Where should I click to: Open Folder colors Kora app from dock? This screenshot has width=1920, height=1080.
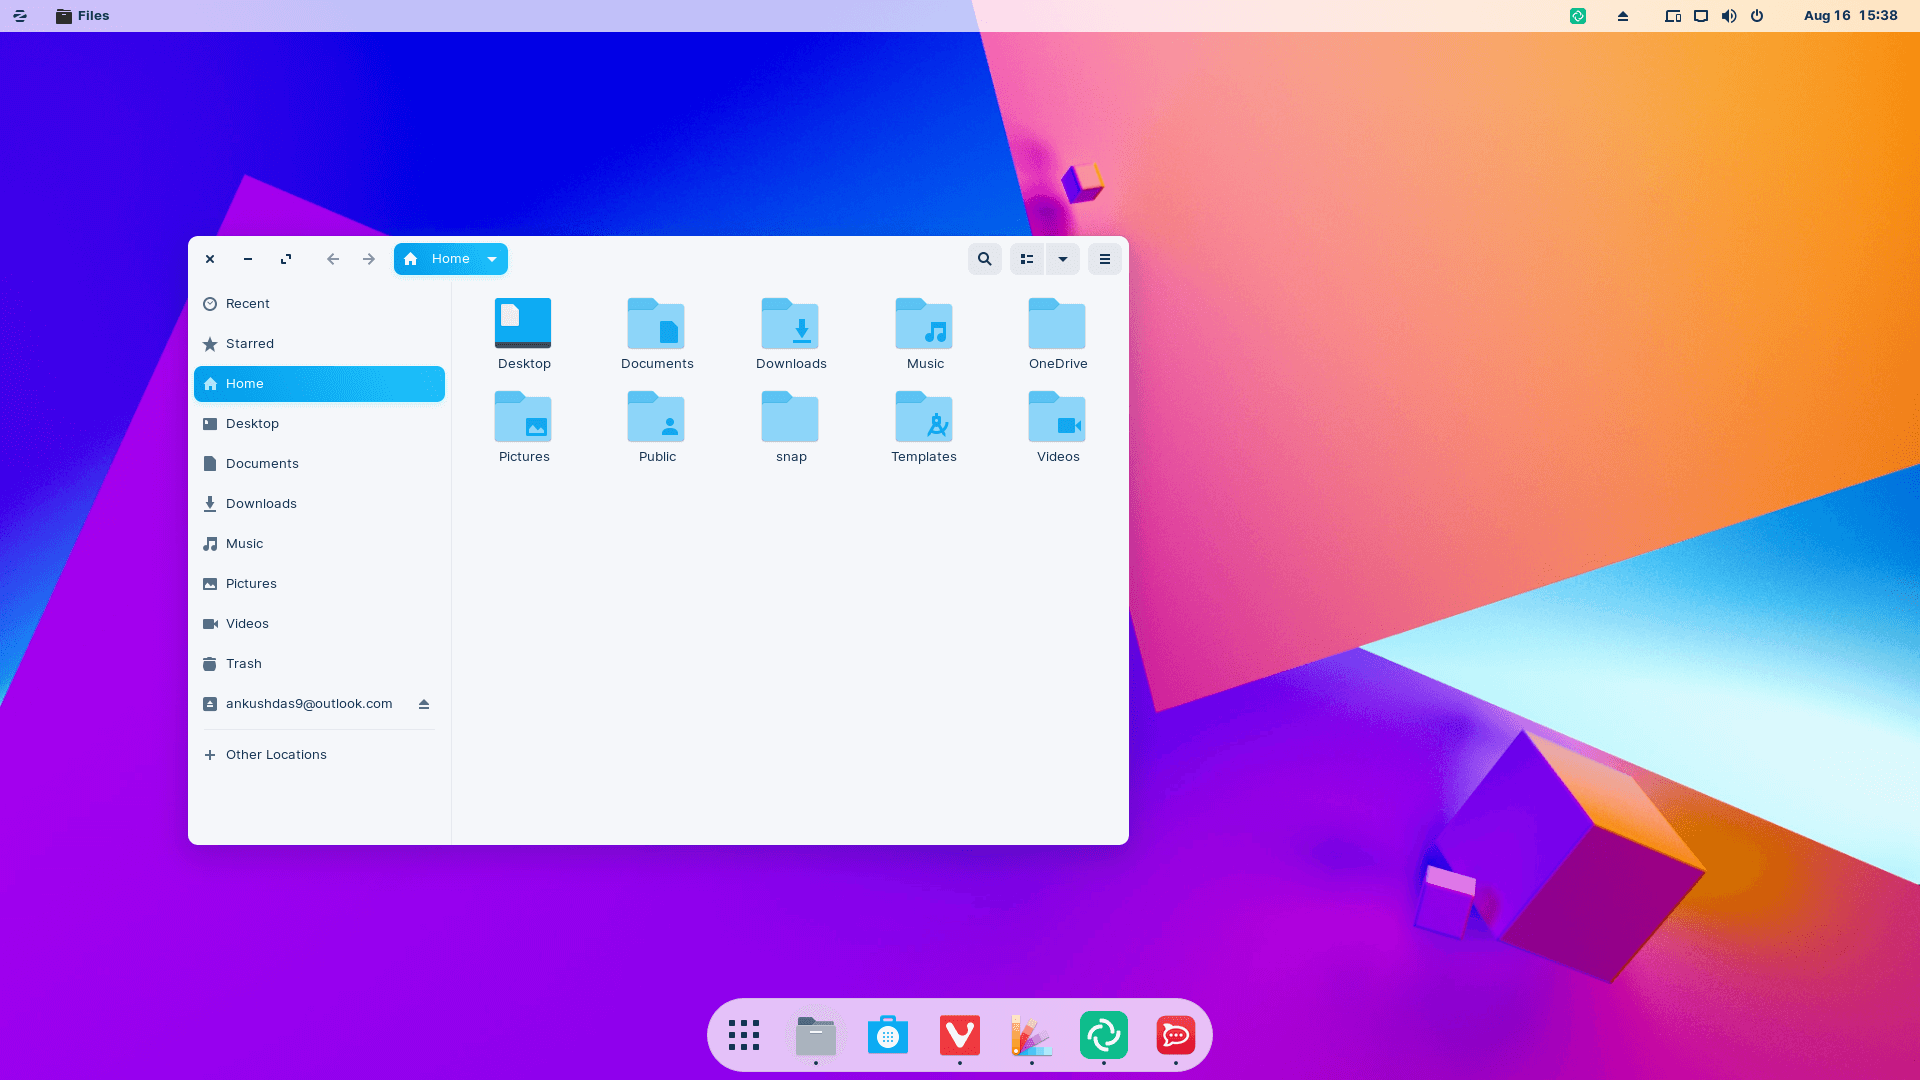pos(1031,1034)
